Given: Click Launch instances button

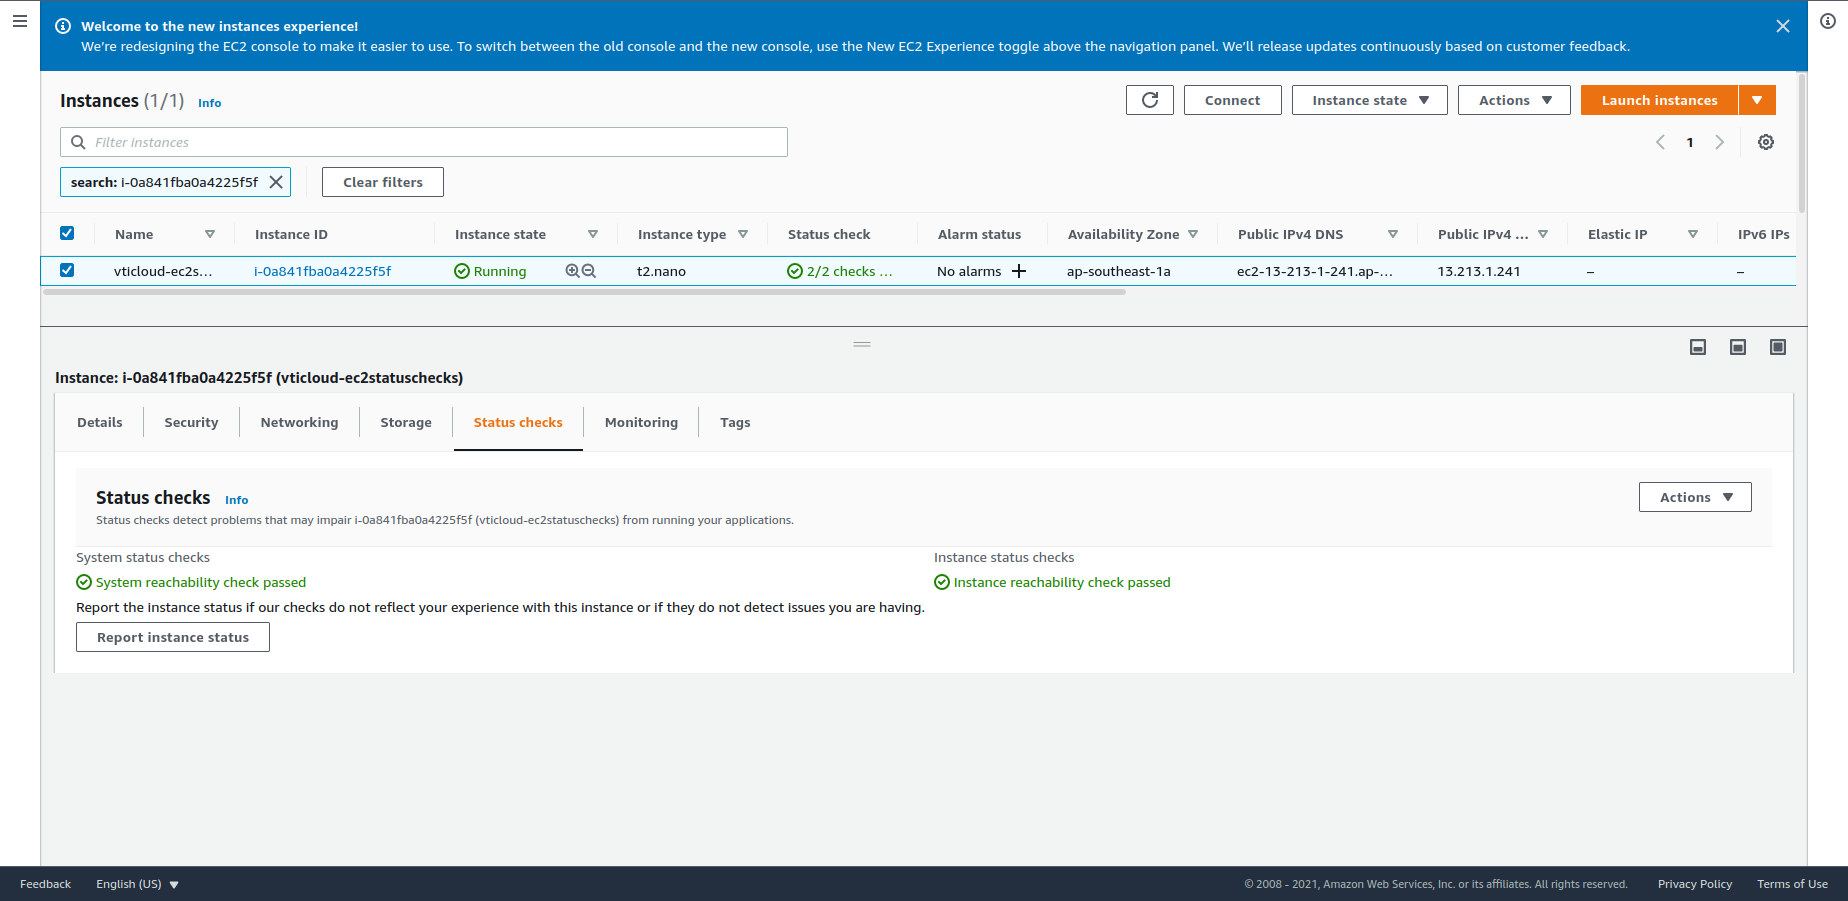Looking at the screenshot, I should click(x=1659, y=100).
